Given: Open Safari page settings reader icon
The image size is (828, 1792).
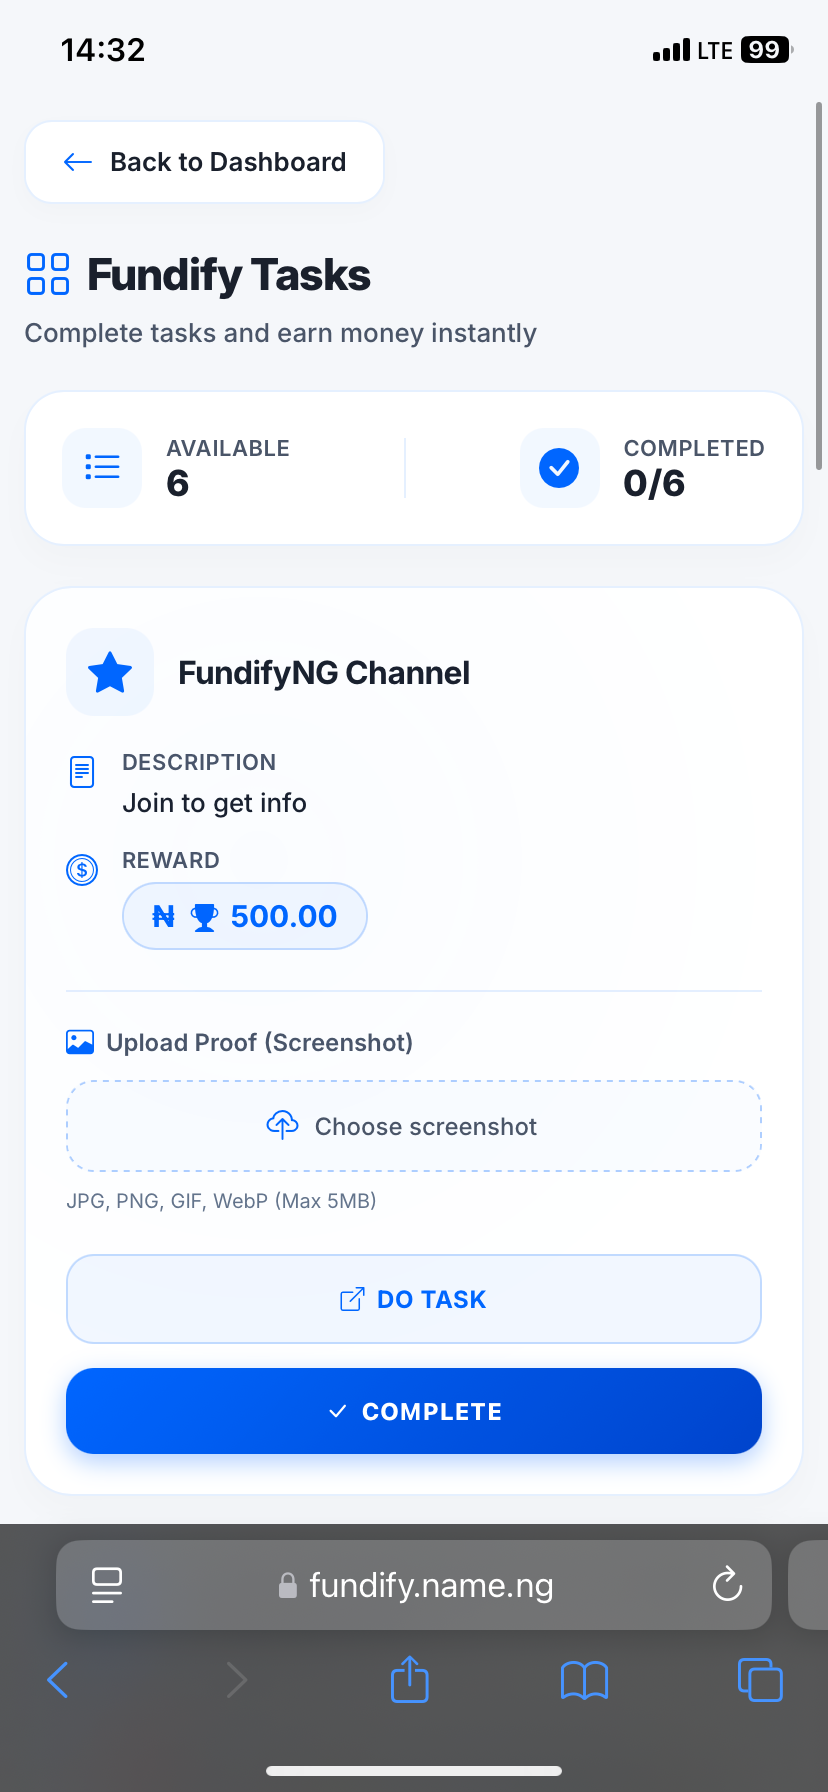Looking at the screenshot, I should [107, 1585].
